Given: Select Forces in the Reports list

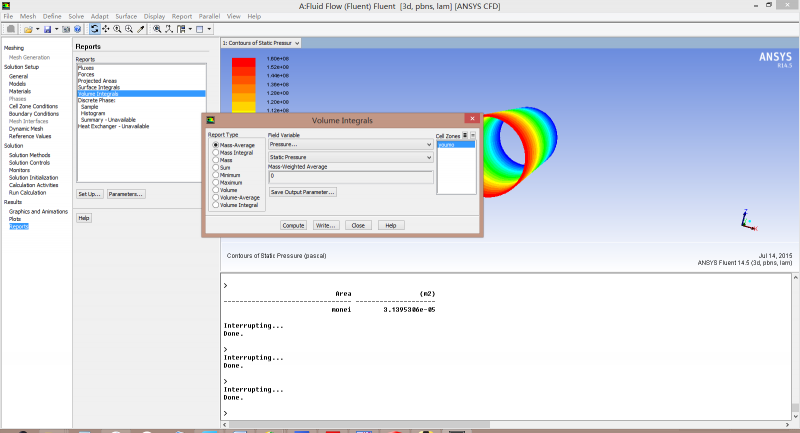Looking at the screenshot, I should pos(86,74).
